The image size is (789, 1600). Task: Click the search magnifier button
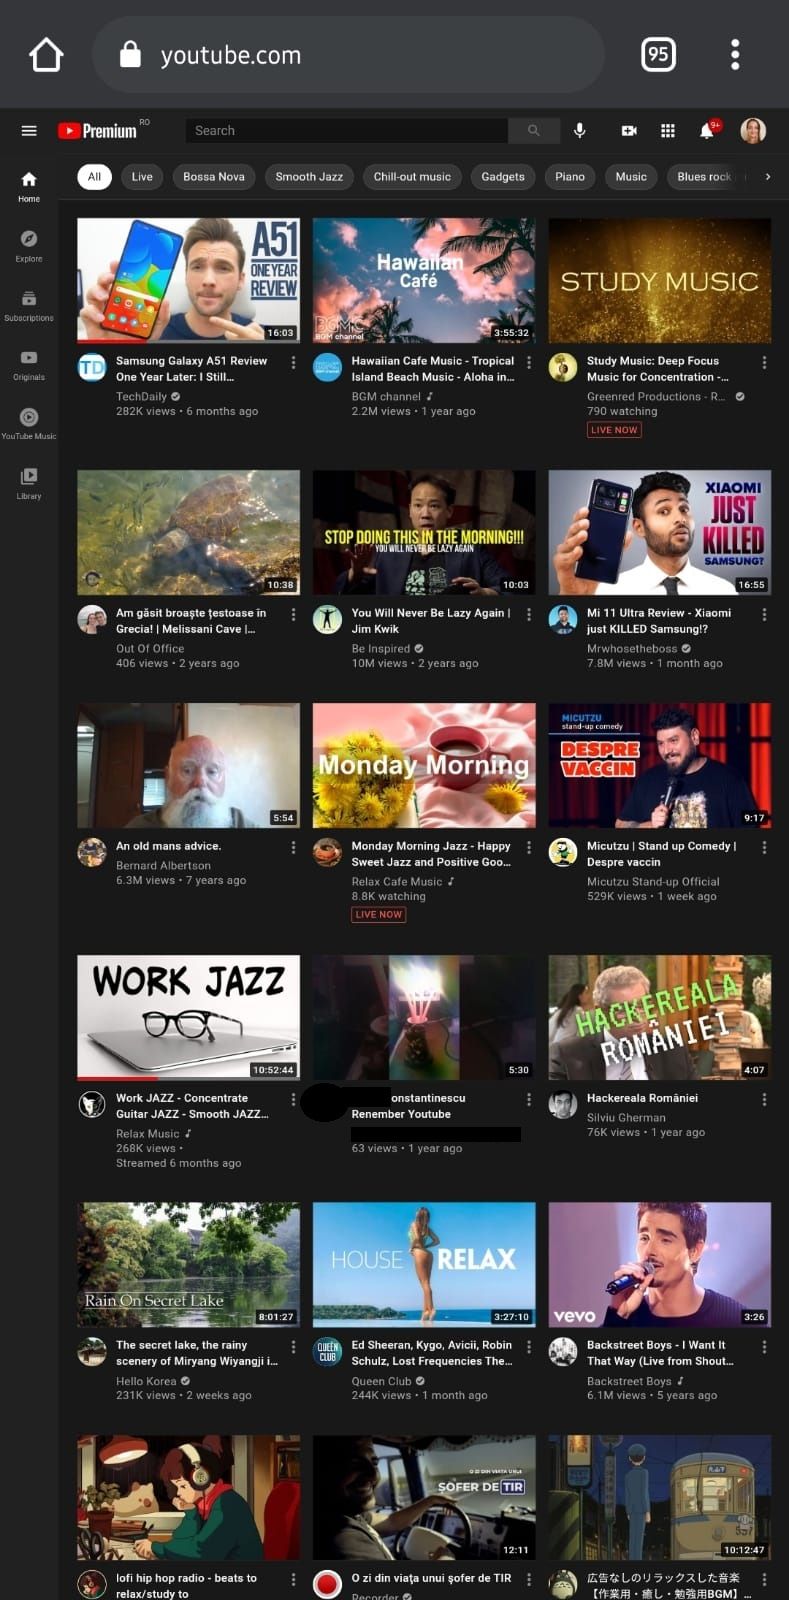(534, 131)
